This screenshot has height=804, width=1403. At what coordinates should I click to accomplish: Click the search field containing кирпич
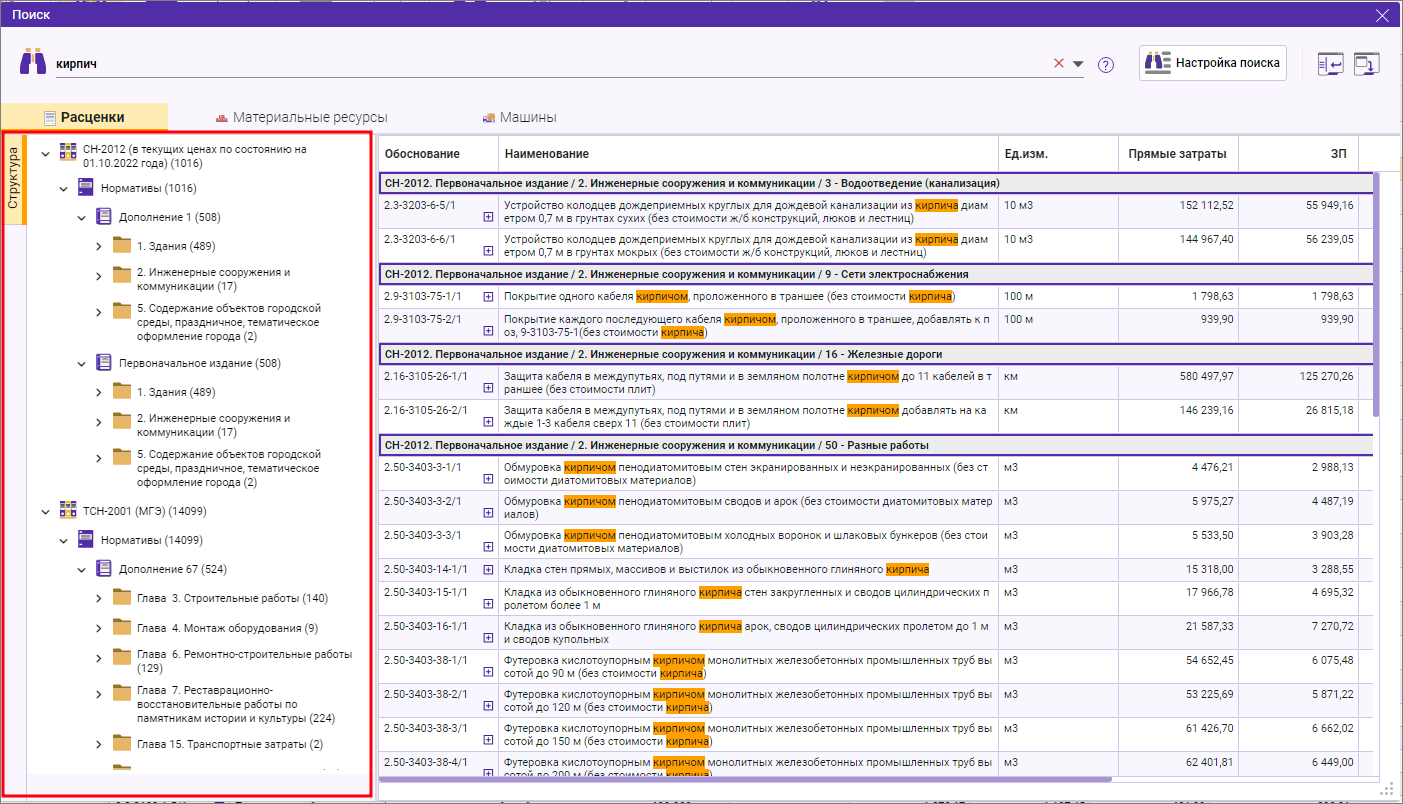(550, 63)
